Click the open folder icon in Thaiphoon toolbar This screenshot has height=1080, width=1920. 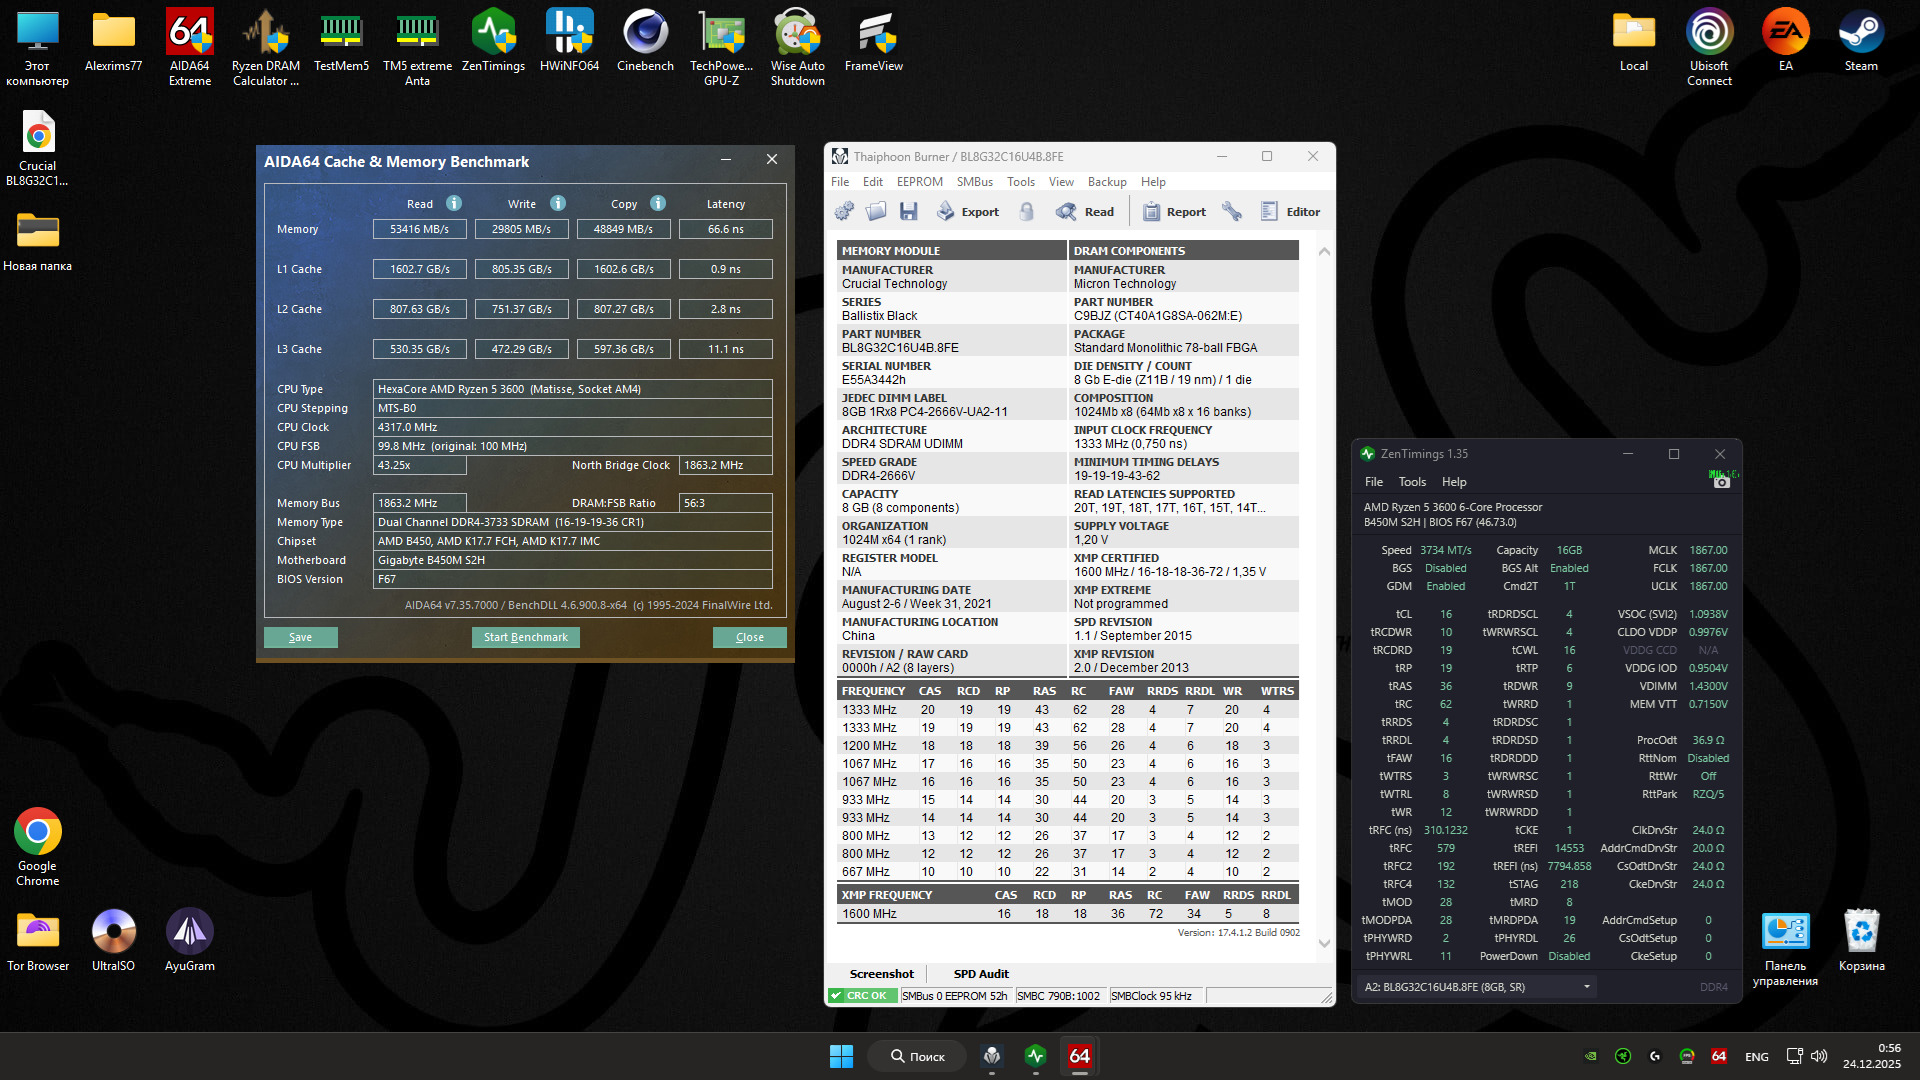tap(876, 211)
